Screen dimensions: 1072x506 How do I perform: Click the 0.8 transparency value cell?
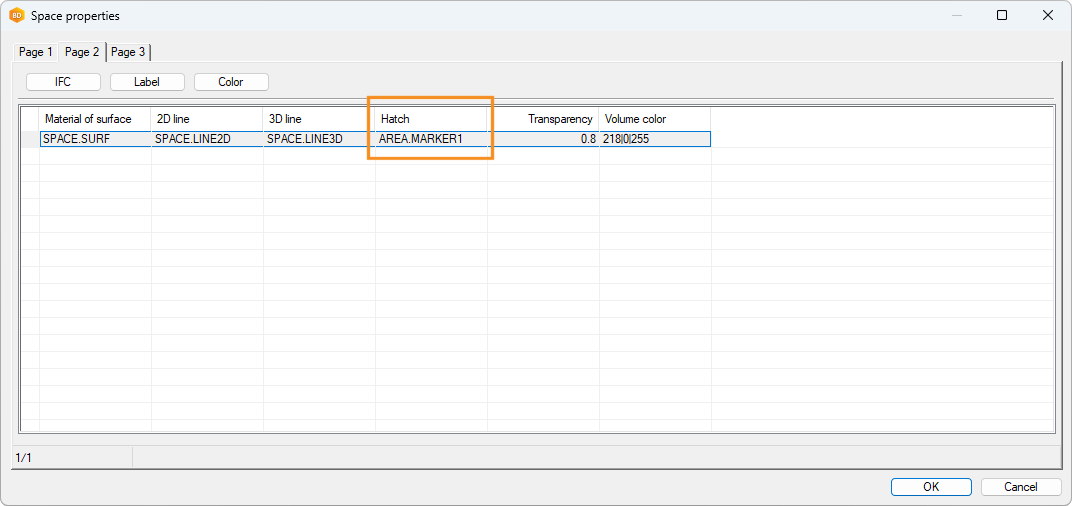click(x=543, y=139)
